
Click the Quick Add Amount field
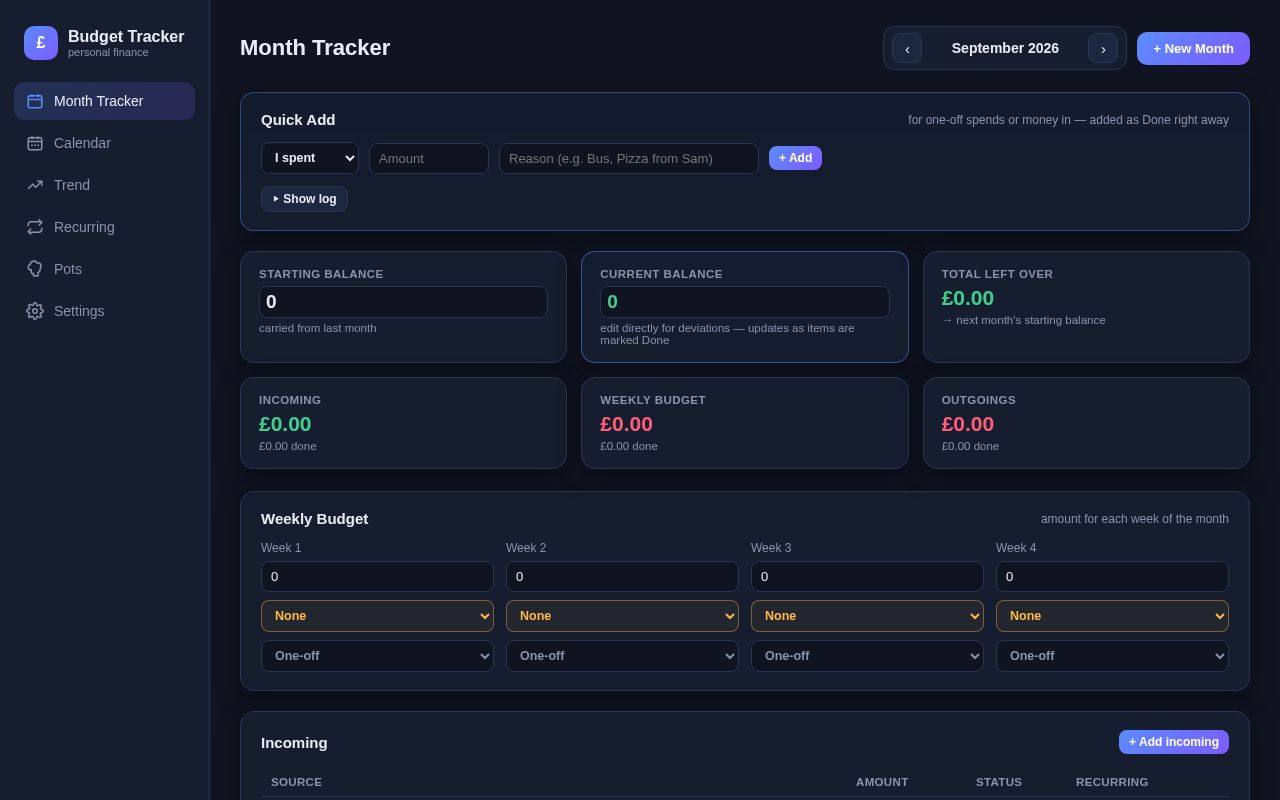coord(429,158)
